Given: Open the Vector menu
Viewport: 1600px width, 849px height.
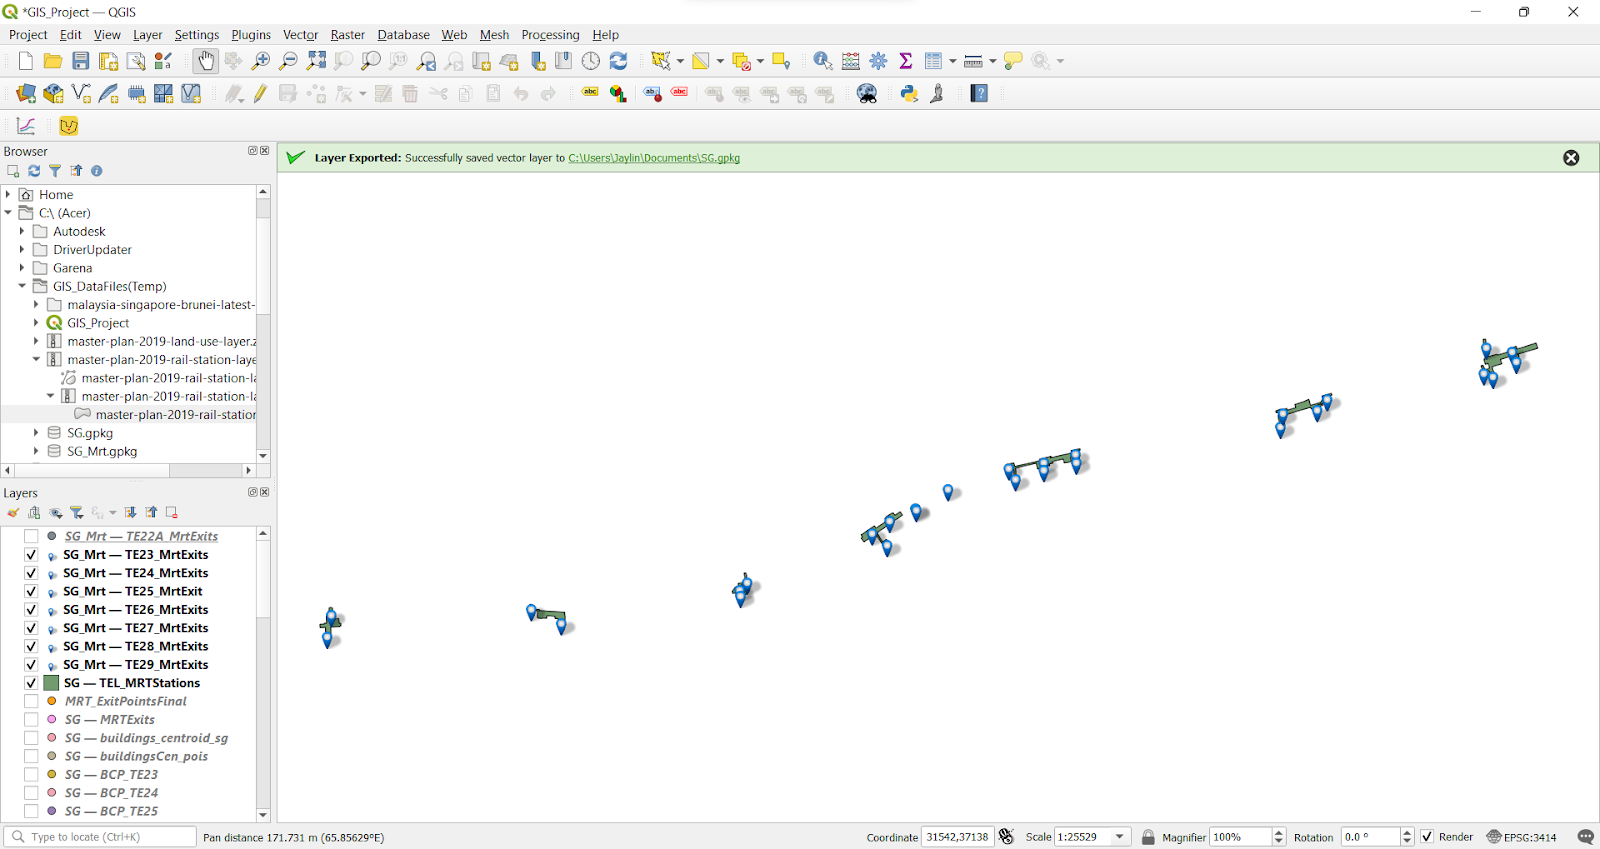Looking at the screenshot, I should tap(300, 35).
